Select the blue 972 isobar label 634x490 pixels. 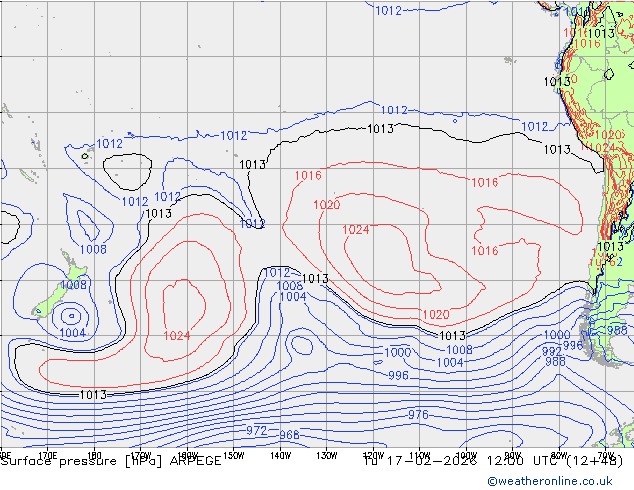click(256, 431)
